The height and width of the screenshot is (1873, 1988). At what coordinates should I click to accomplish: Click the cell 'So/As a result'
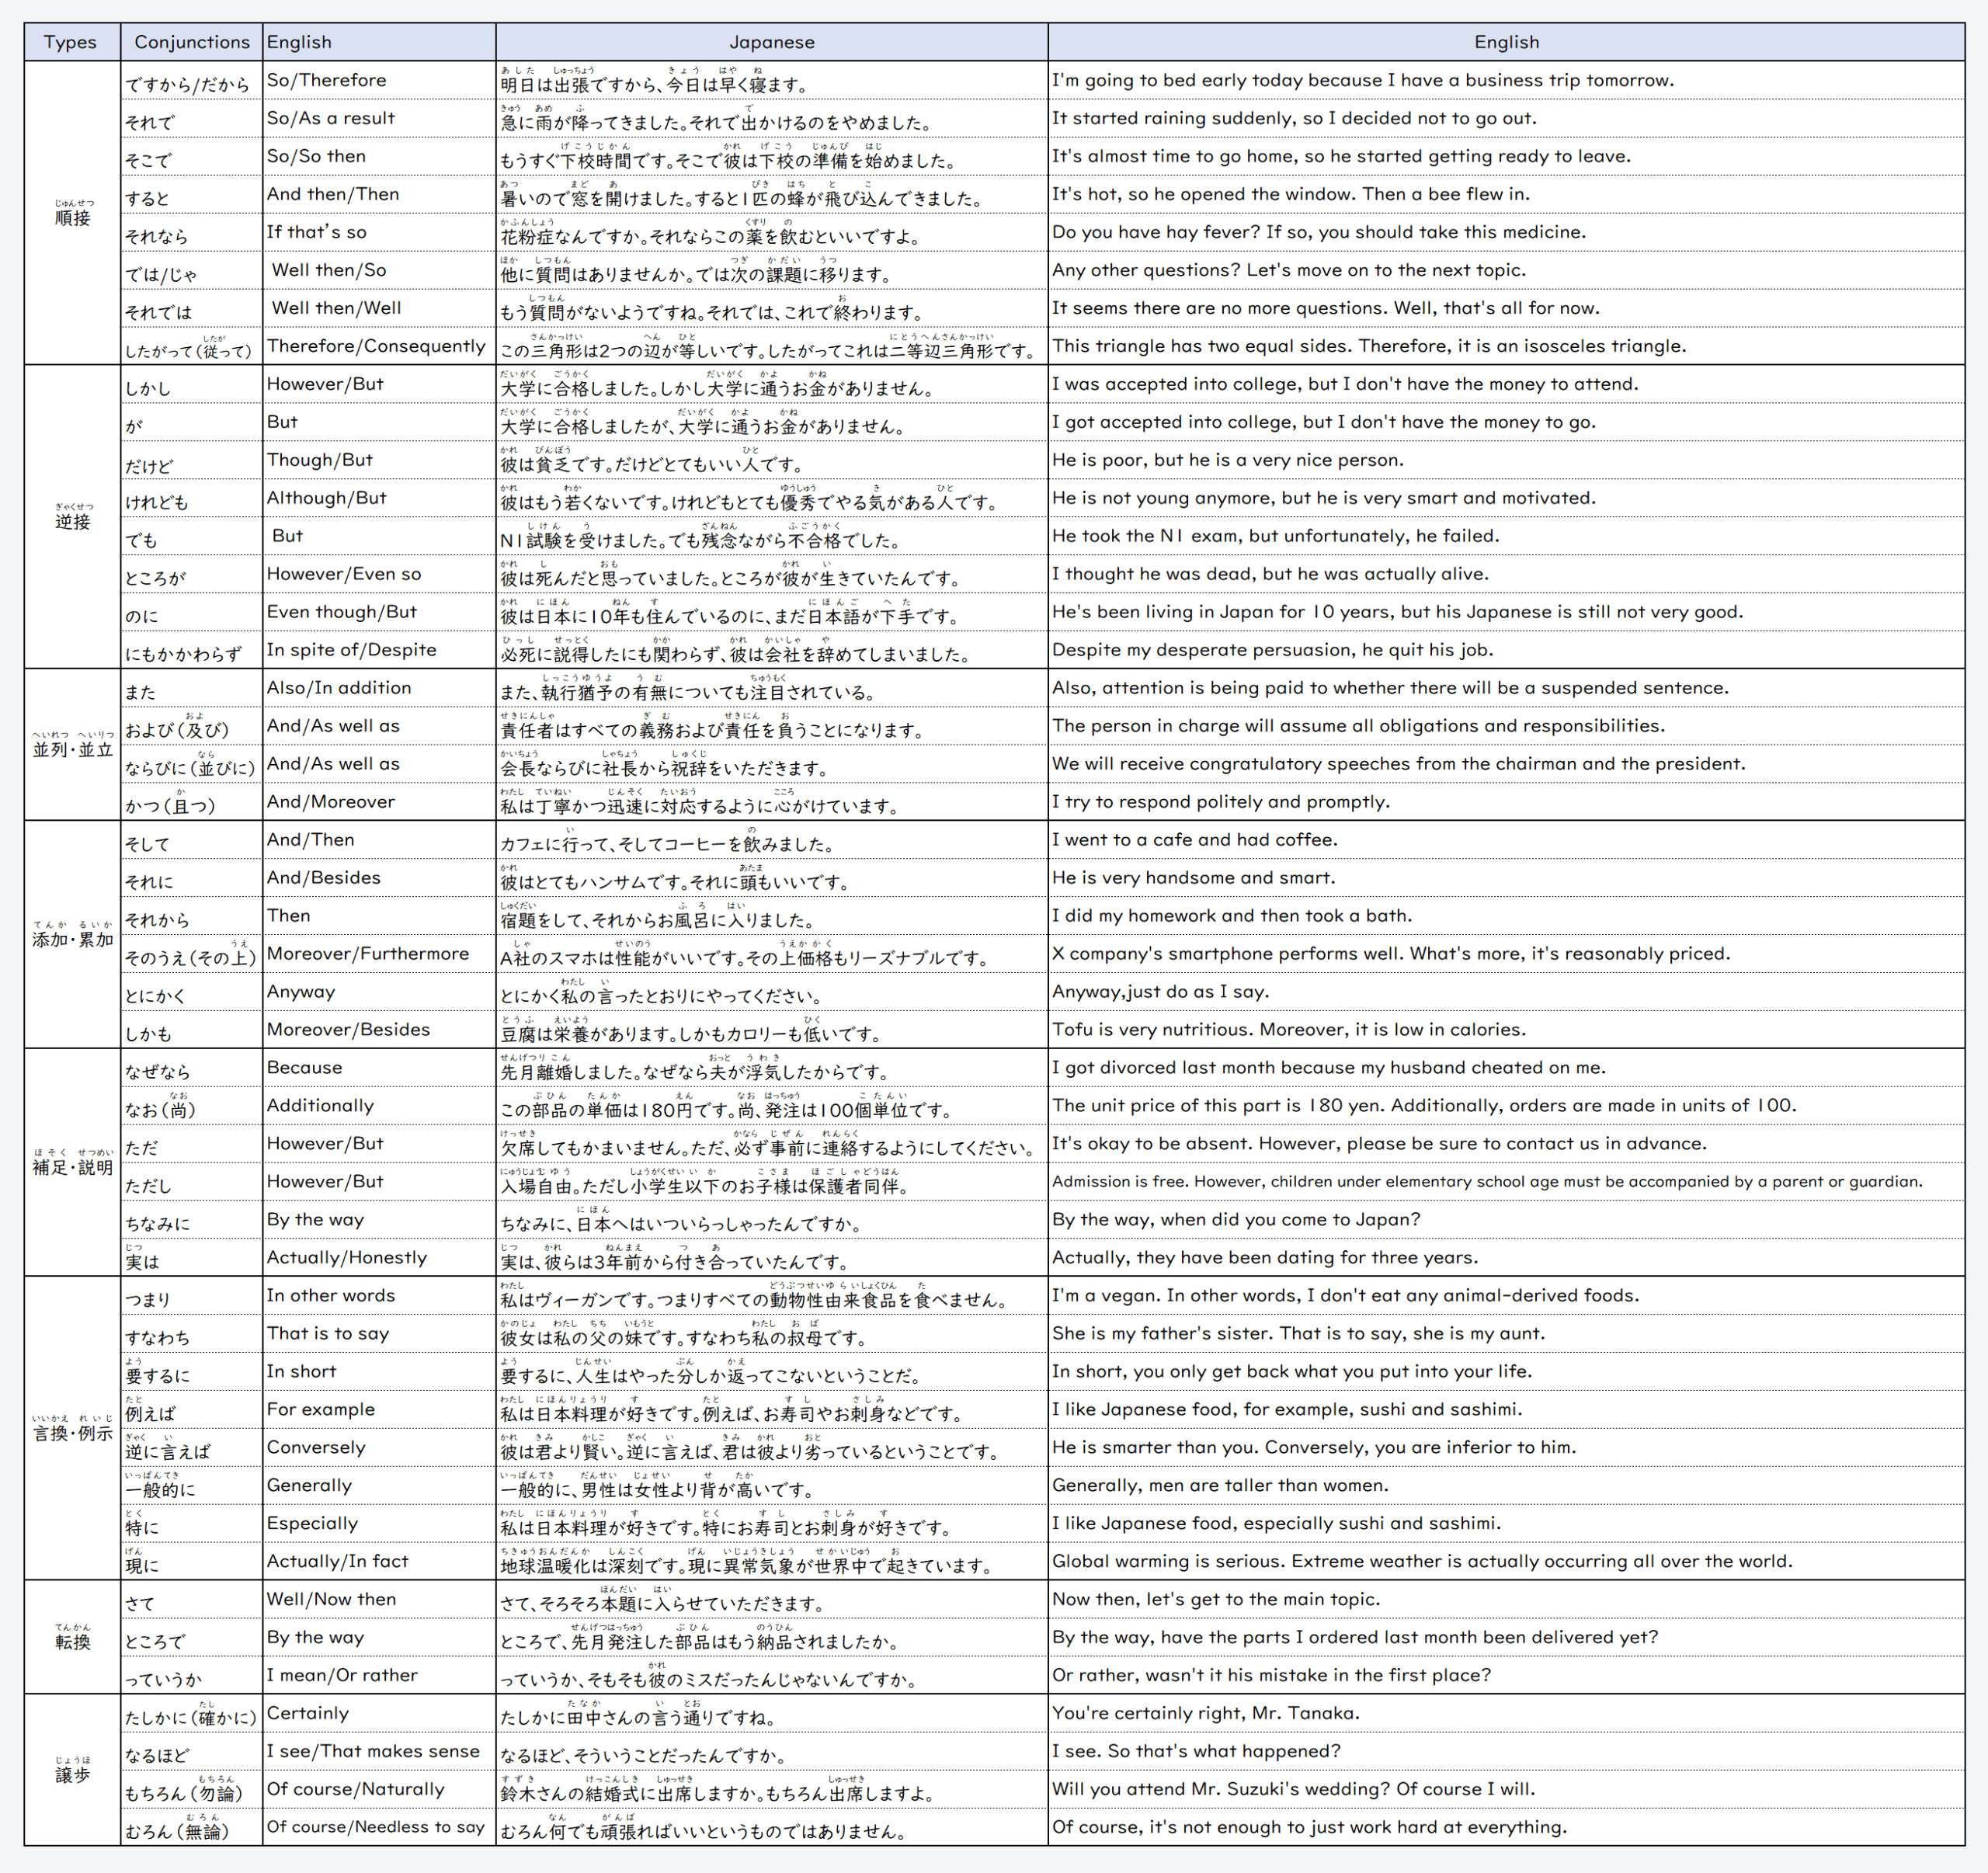pos(379,118)
